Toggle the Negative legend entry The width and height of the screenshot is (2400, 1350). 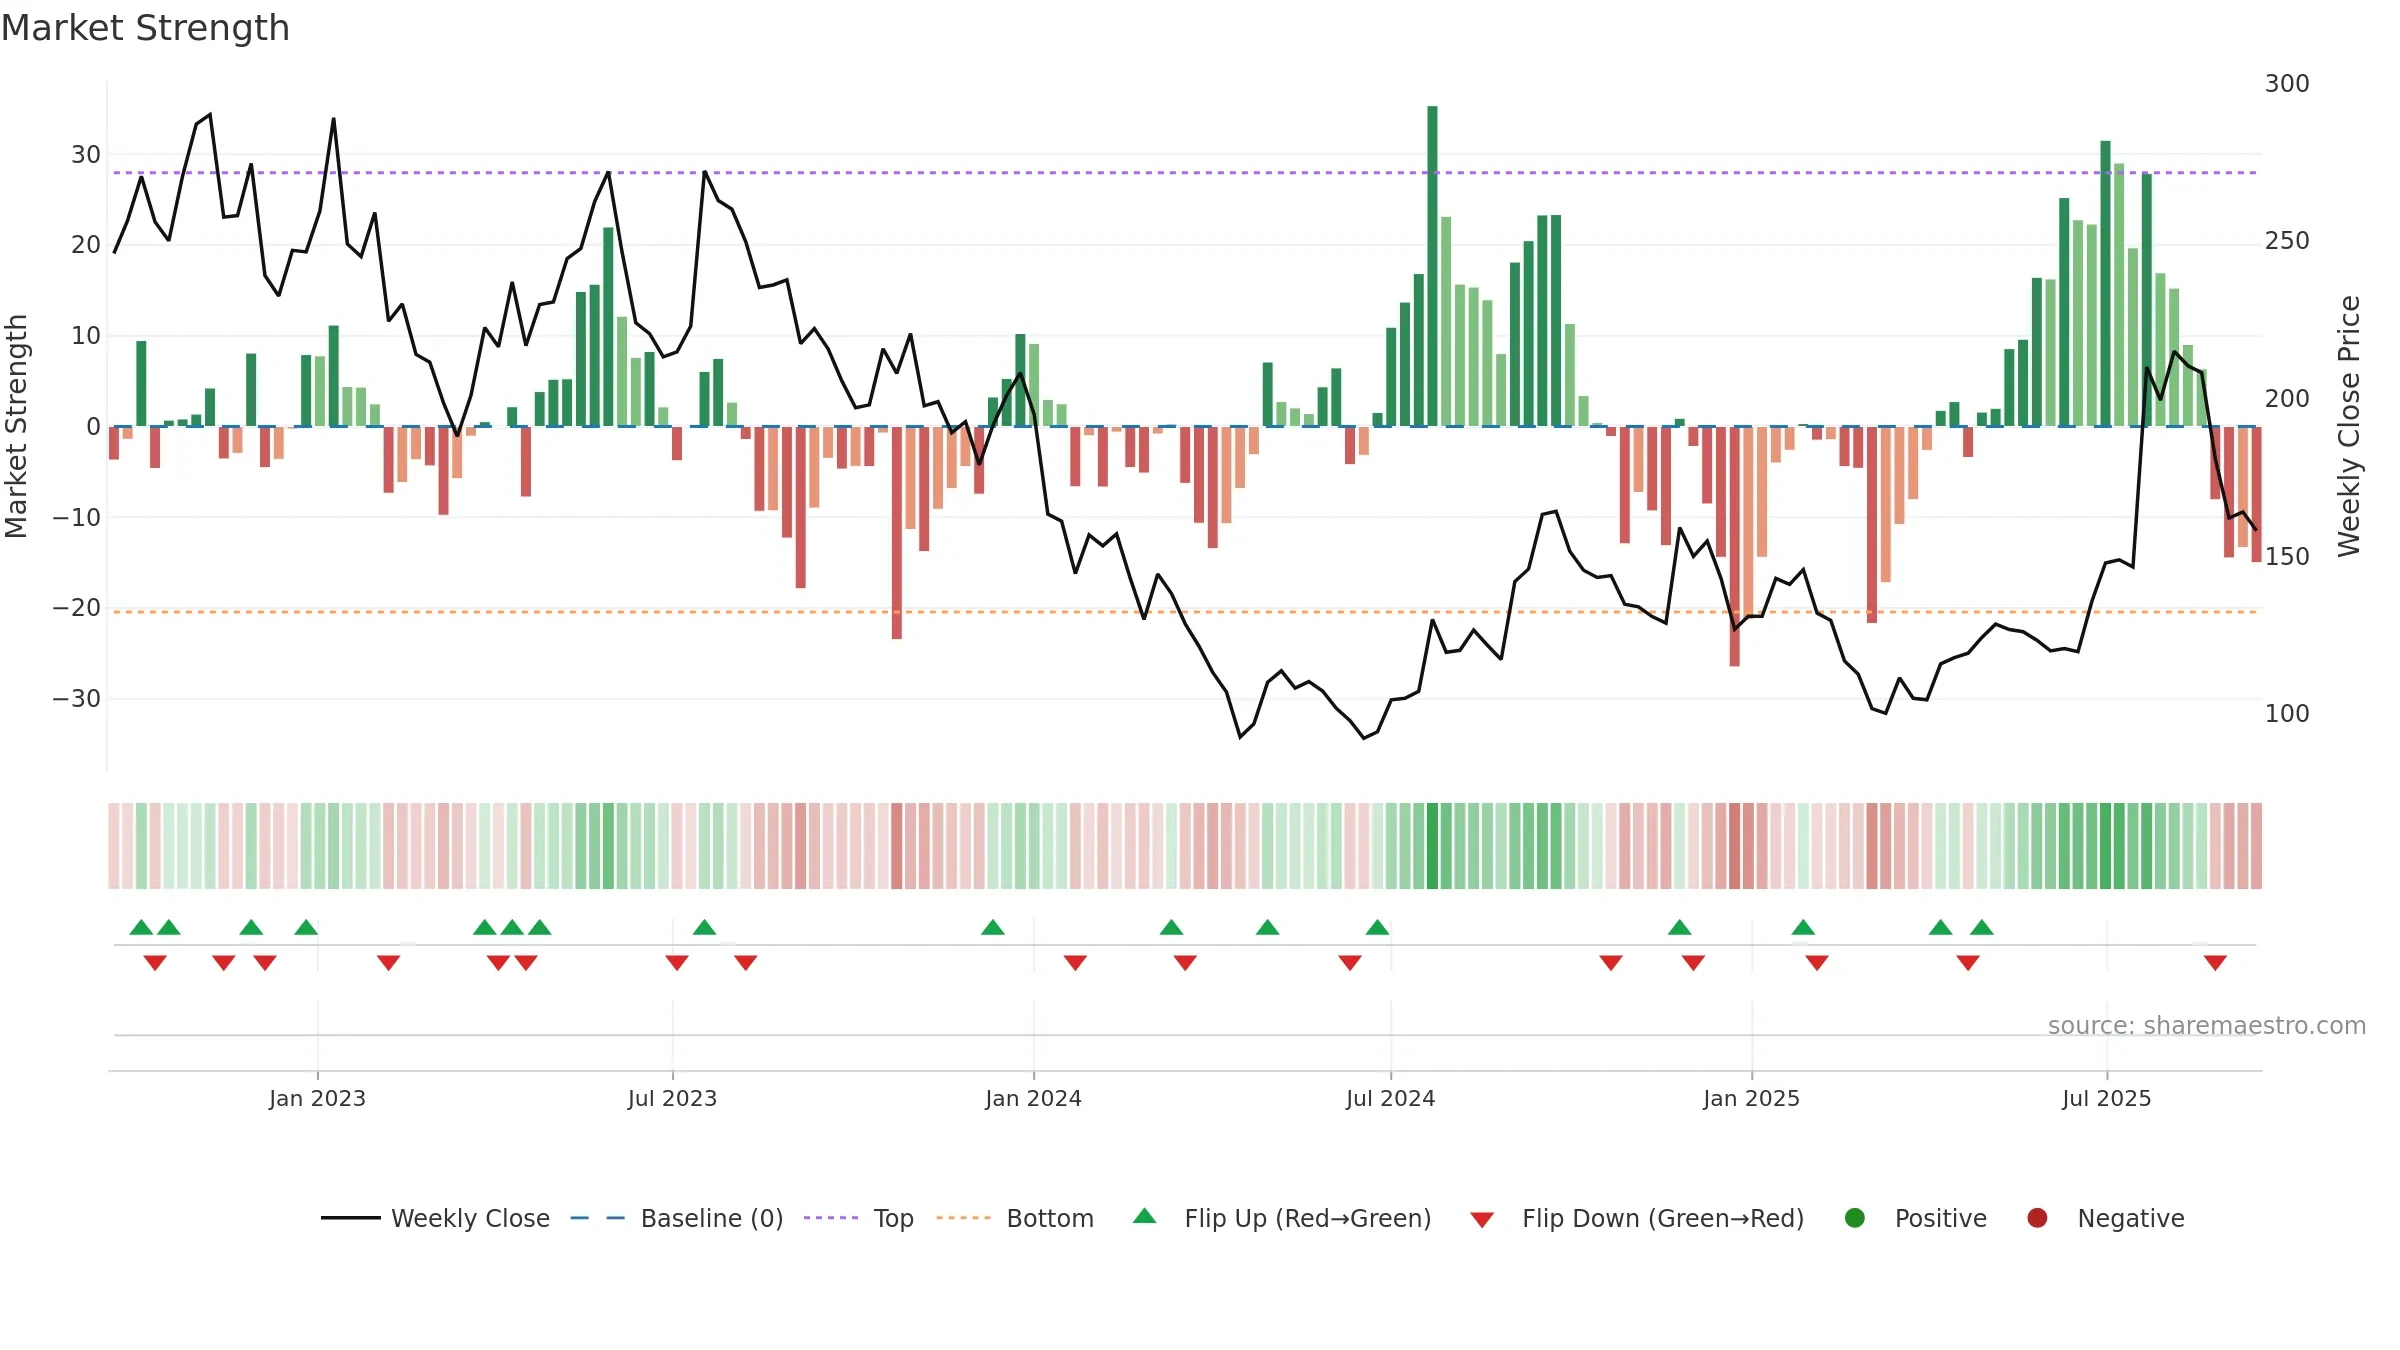coord(2105,1218)
